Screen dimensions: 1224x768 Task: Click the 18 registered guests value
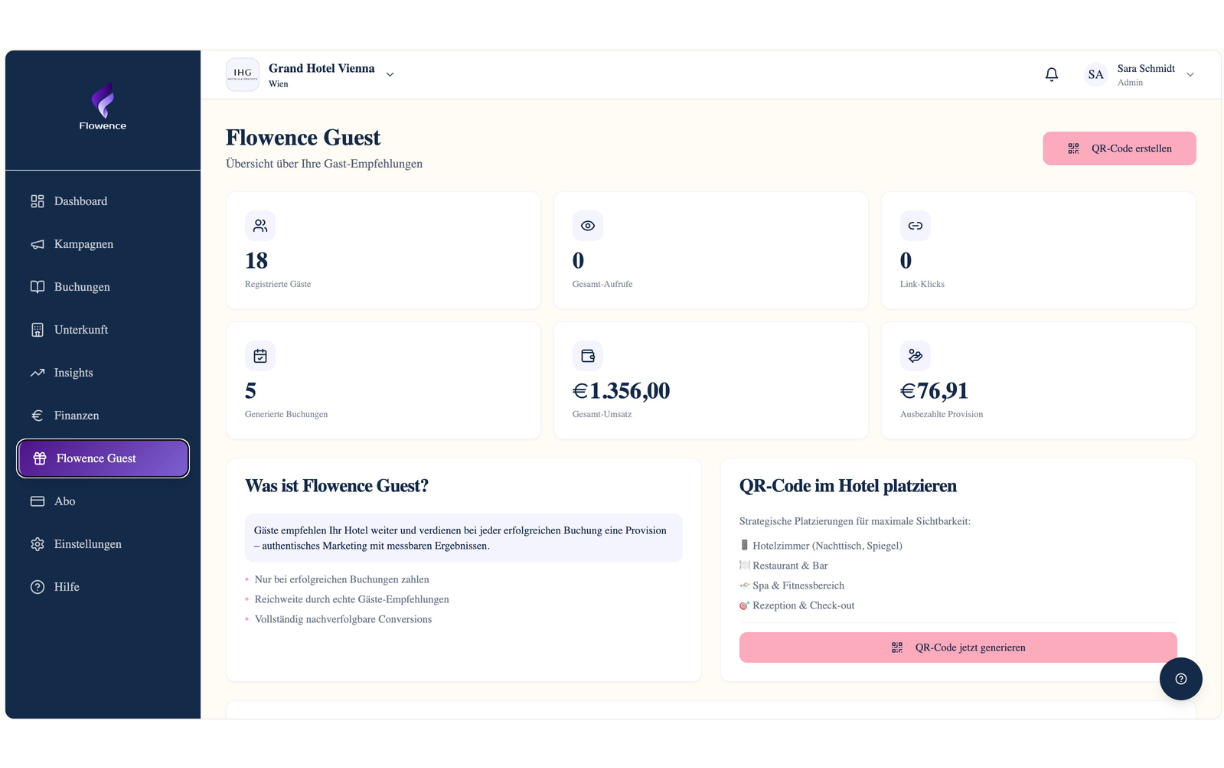pos(256,261)
